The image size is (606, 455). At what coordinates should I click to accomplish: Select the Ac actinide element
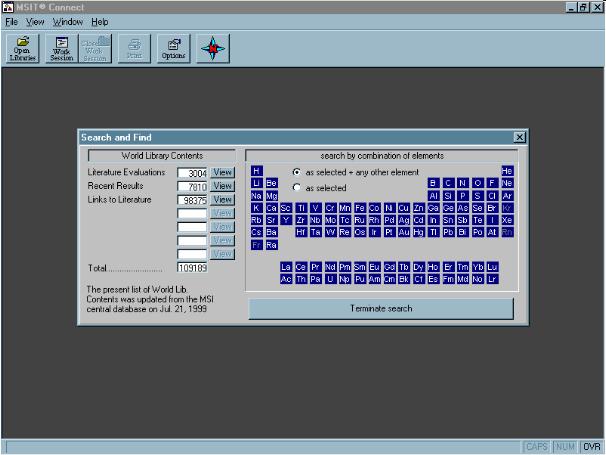click(x=286, y=279)
